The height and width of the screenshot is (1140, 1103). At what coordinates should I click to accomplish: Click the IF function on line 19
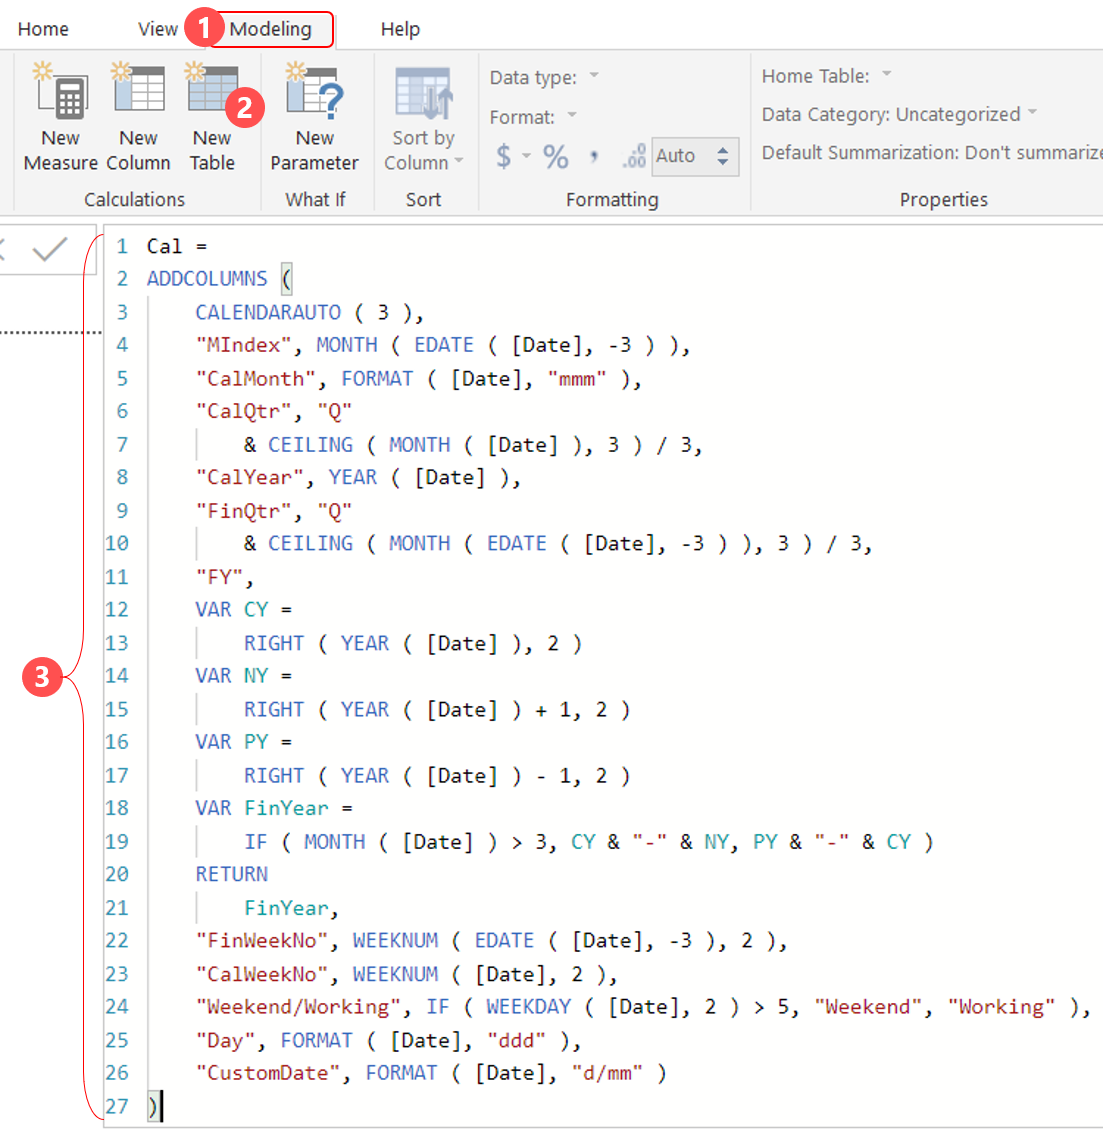click(255, 841)
